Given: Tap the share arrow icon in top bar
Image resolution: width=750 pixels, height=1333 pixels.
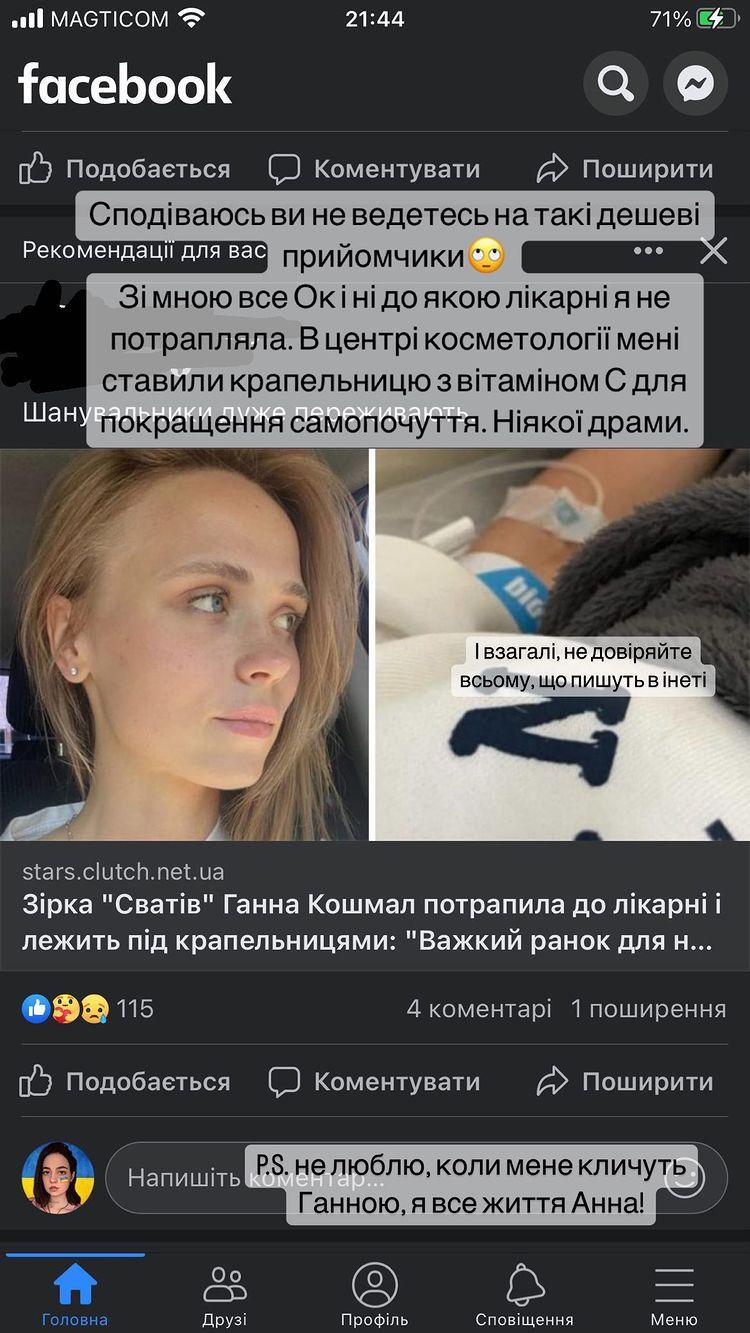Looking at the screenshot, I should (x=552, y=168).
